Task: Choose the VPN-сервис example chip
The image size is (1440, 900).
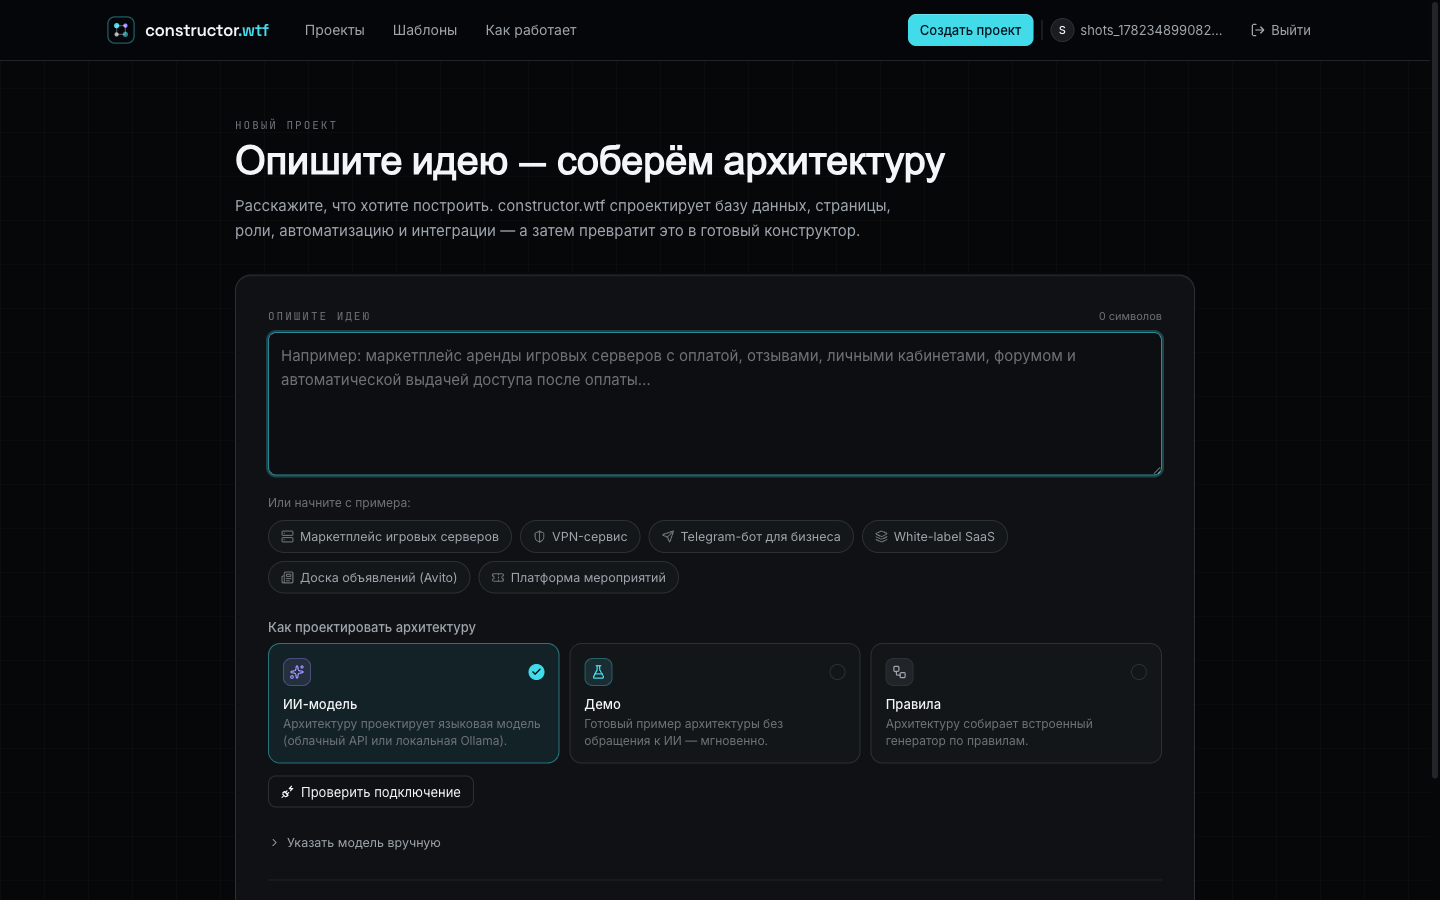Action: coord(580,537)
